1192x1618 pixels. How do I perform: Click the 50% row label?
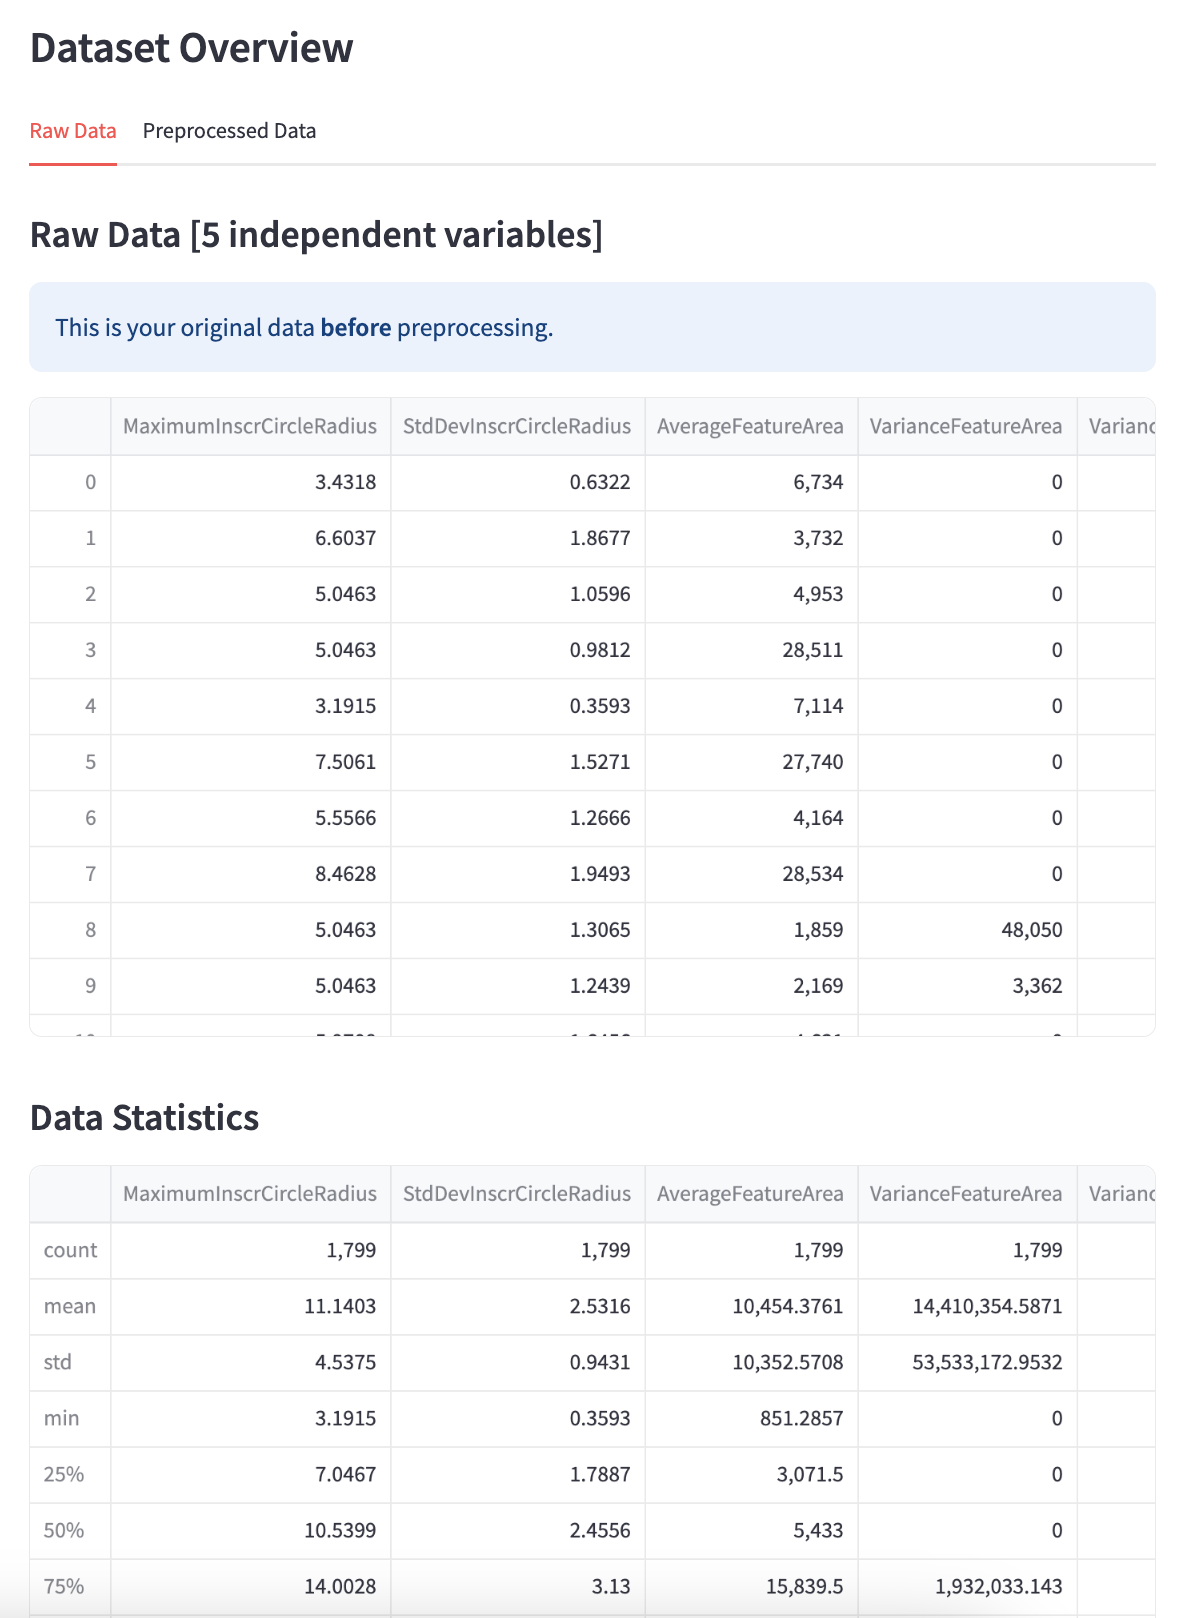tap(70, 1531)
